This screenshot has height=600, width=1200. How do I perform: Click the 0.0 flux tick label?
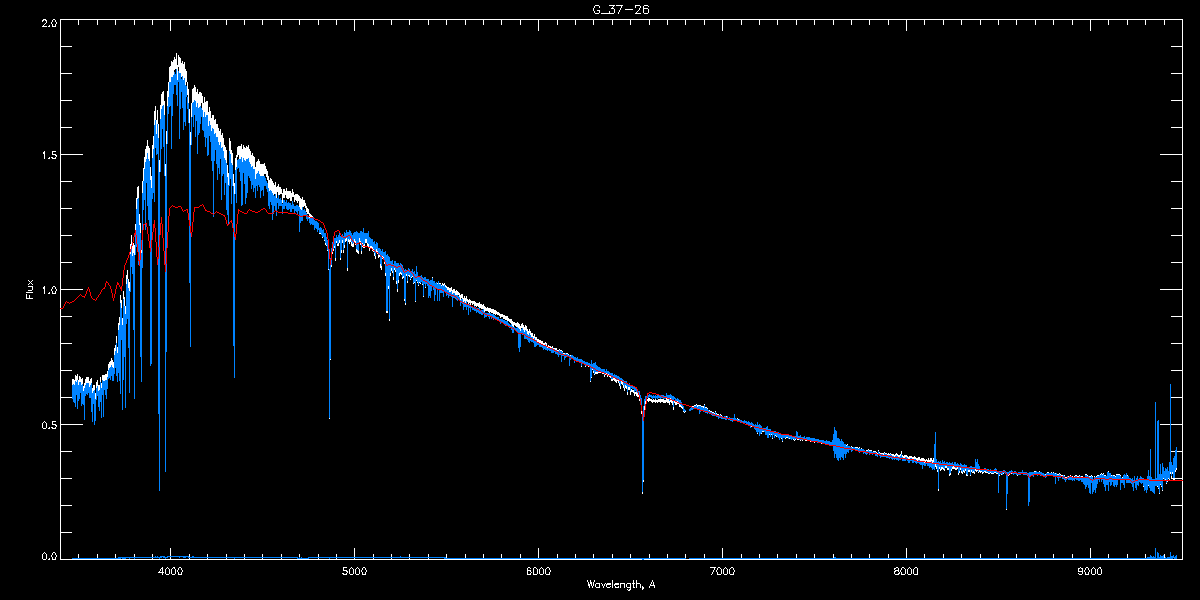coord(48,555)
